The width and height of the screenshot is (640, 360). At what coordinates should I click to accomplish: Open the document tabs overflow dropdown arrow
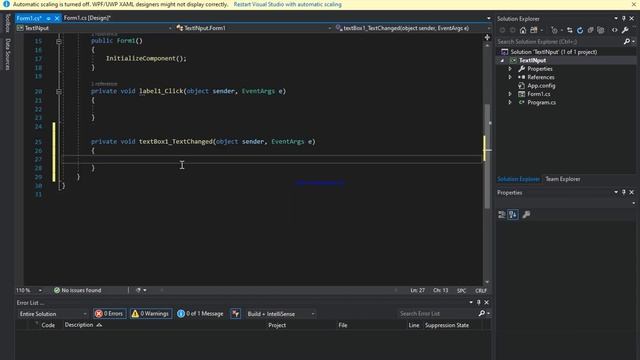point(489,18)
